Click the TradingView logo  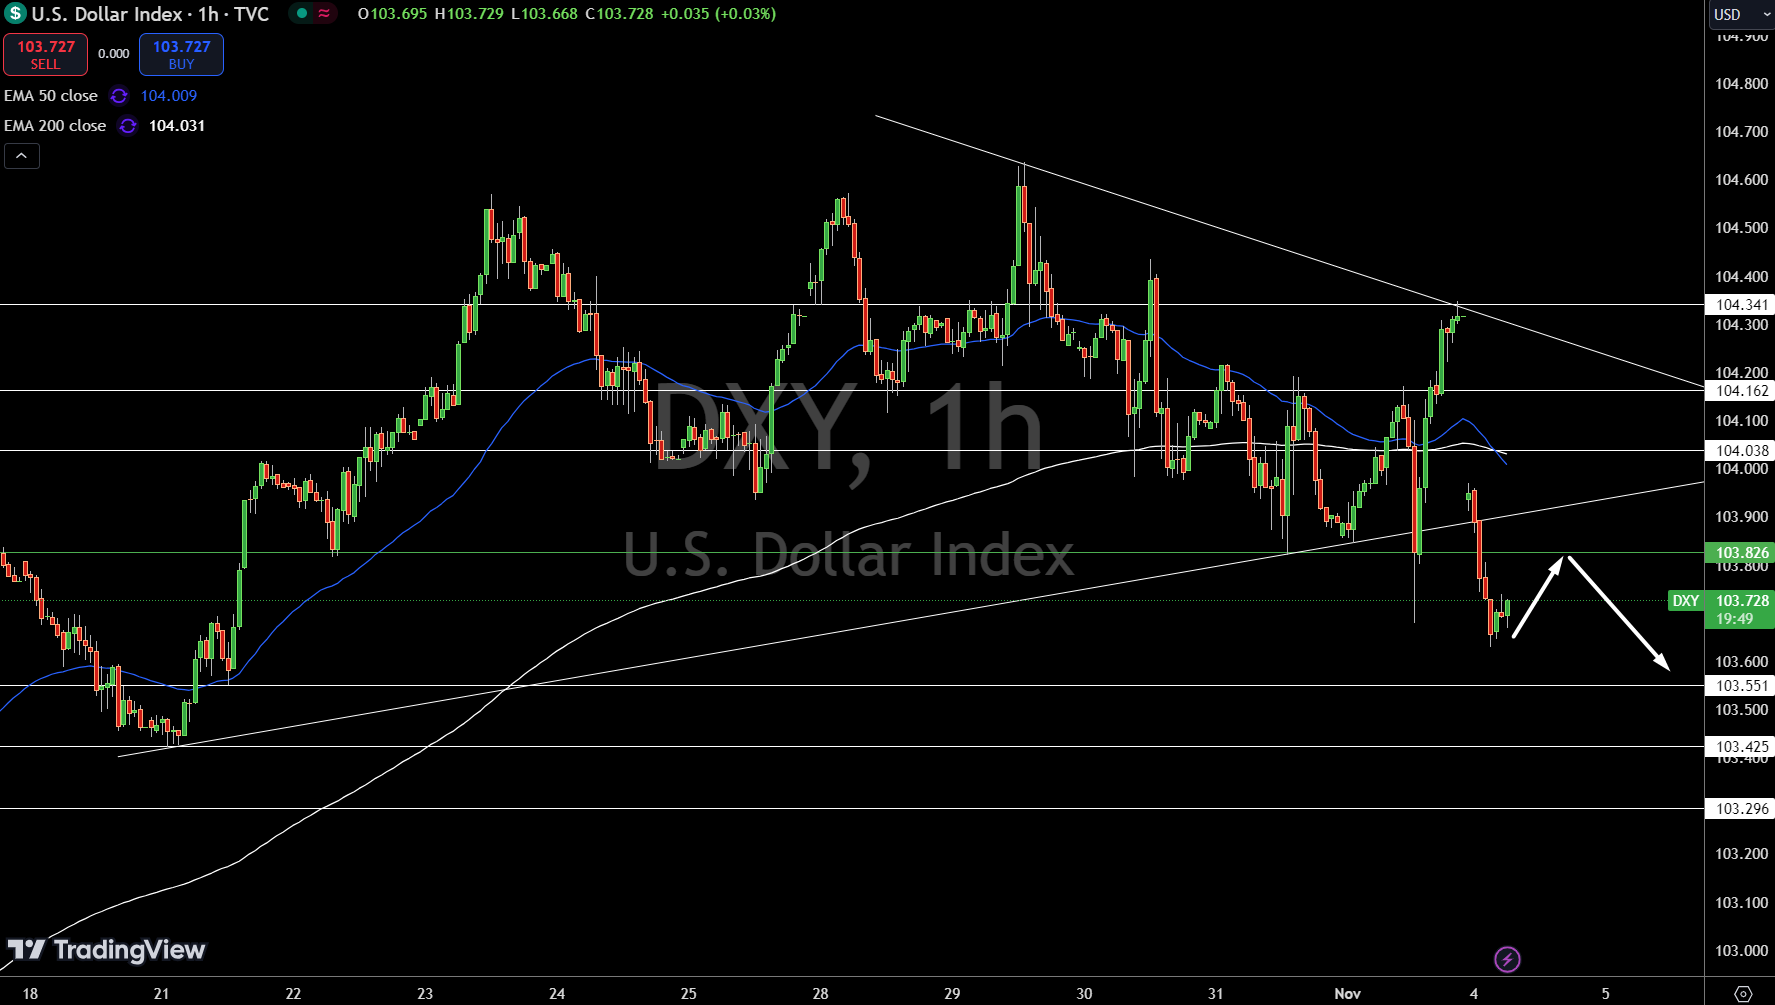[106, 949]
